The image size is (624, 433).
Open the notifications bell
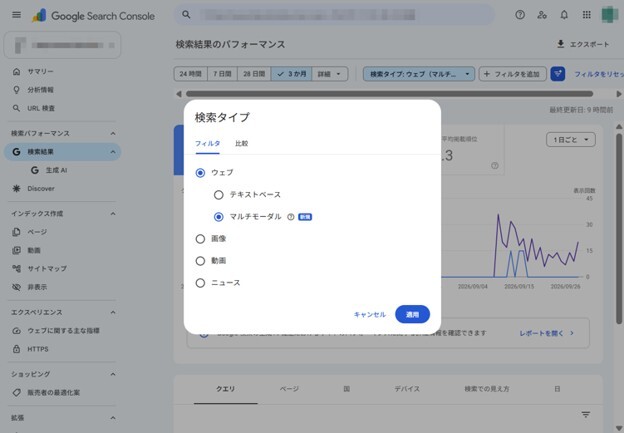(x=564, y=15)
